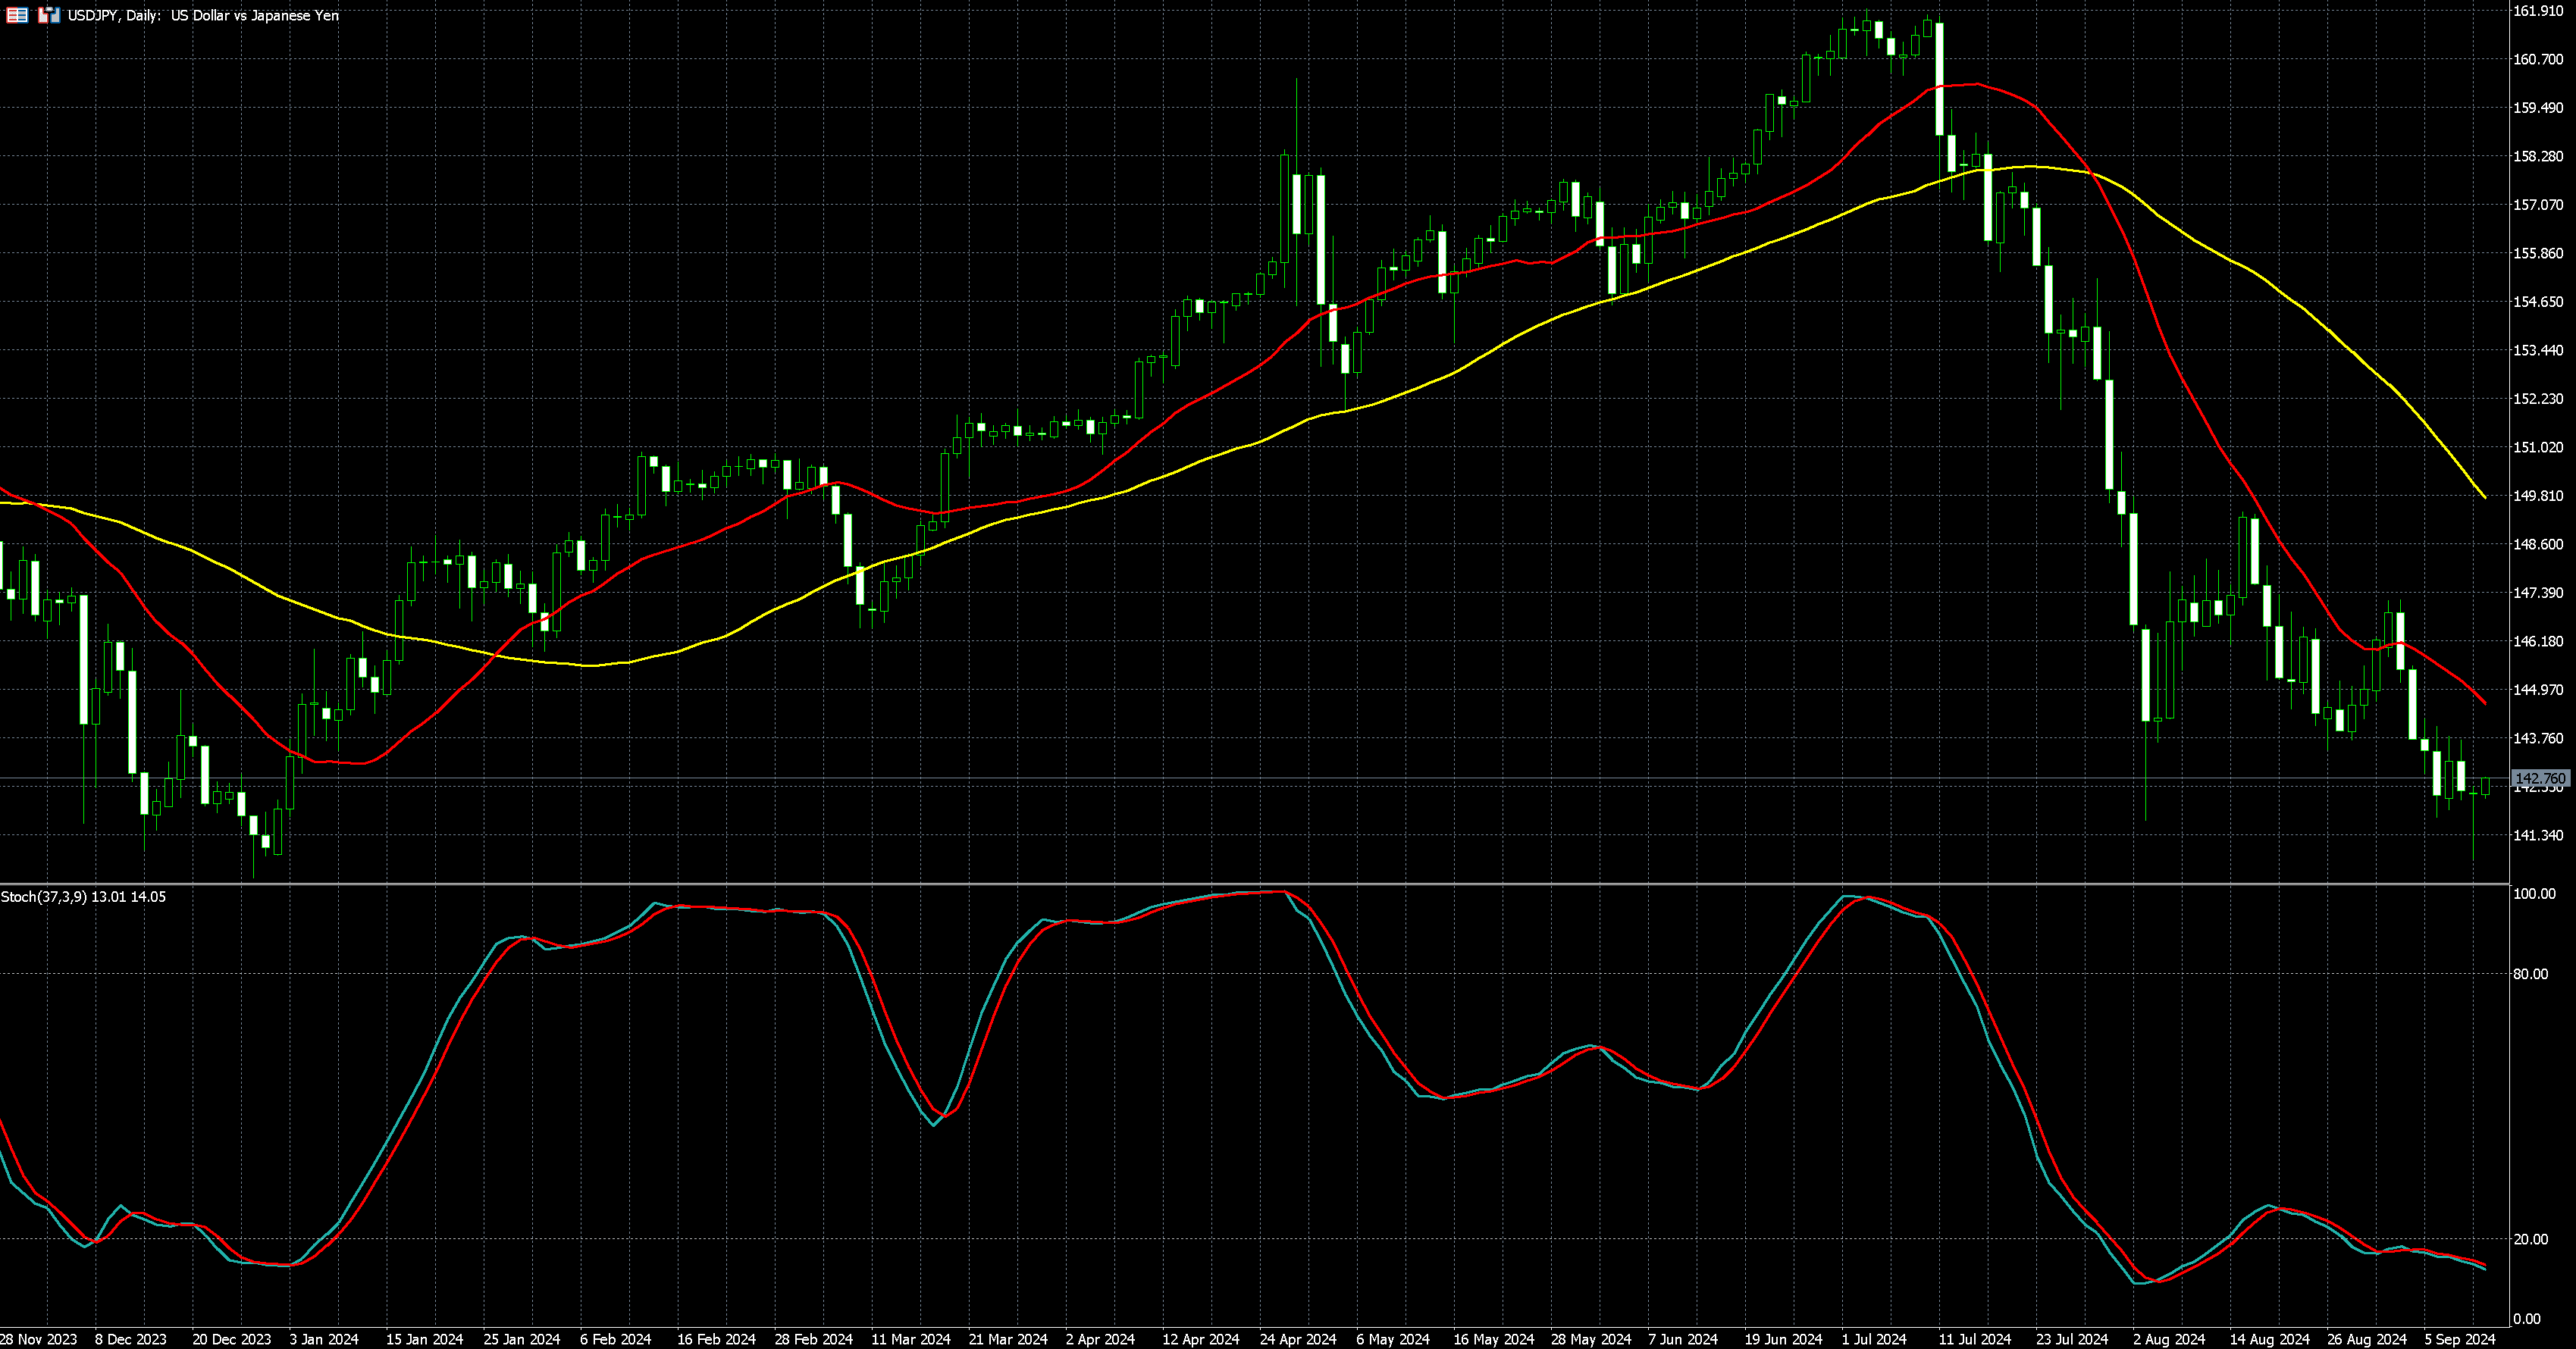The height and width of the screenshot is (1349, 2576).
Task: Click the 11 Mar 2024 date label
Action: pos(910,1339)
